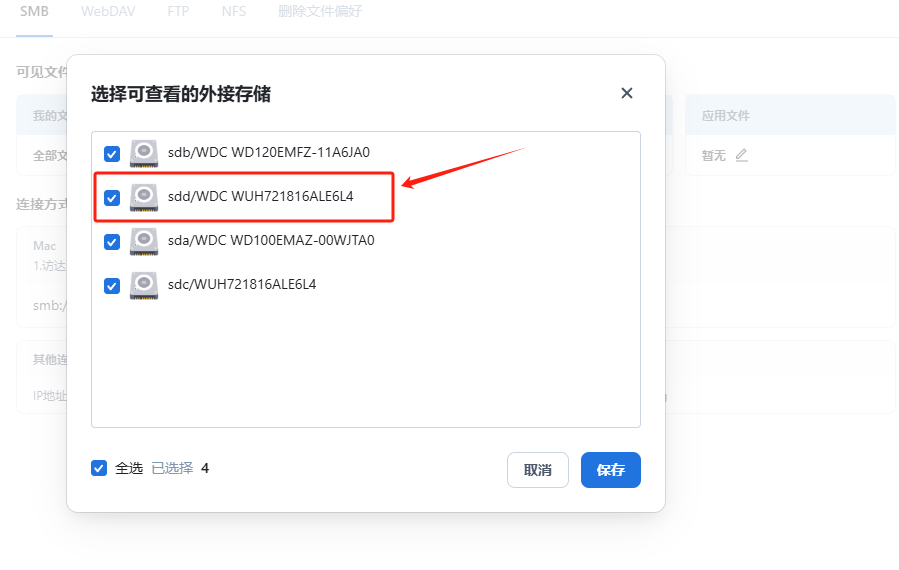899x570 pixels.
Task: Click the sdc drive disk icon
Action: [144, 285]
